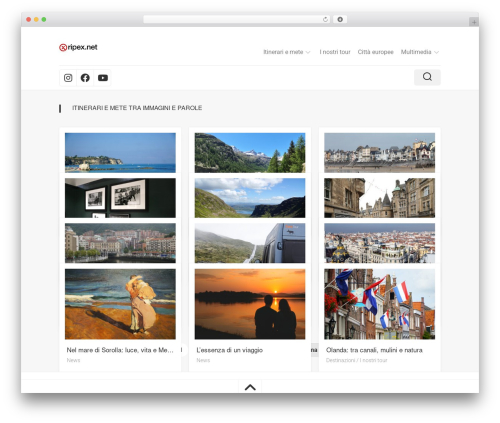Open Città europee menu item
The height and width of the screenshot is (423, 500).
coord(376,52)
